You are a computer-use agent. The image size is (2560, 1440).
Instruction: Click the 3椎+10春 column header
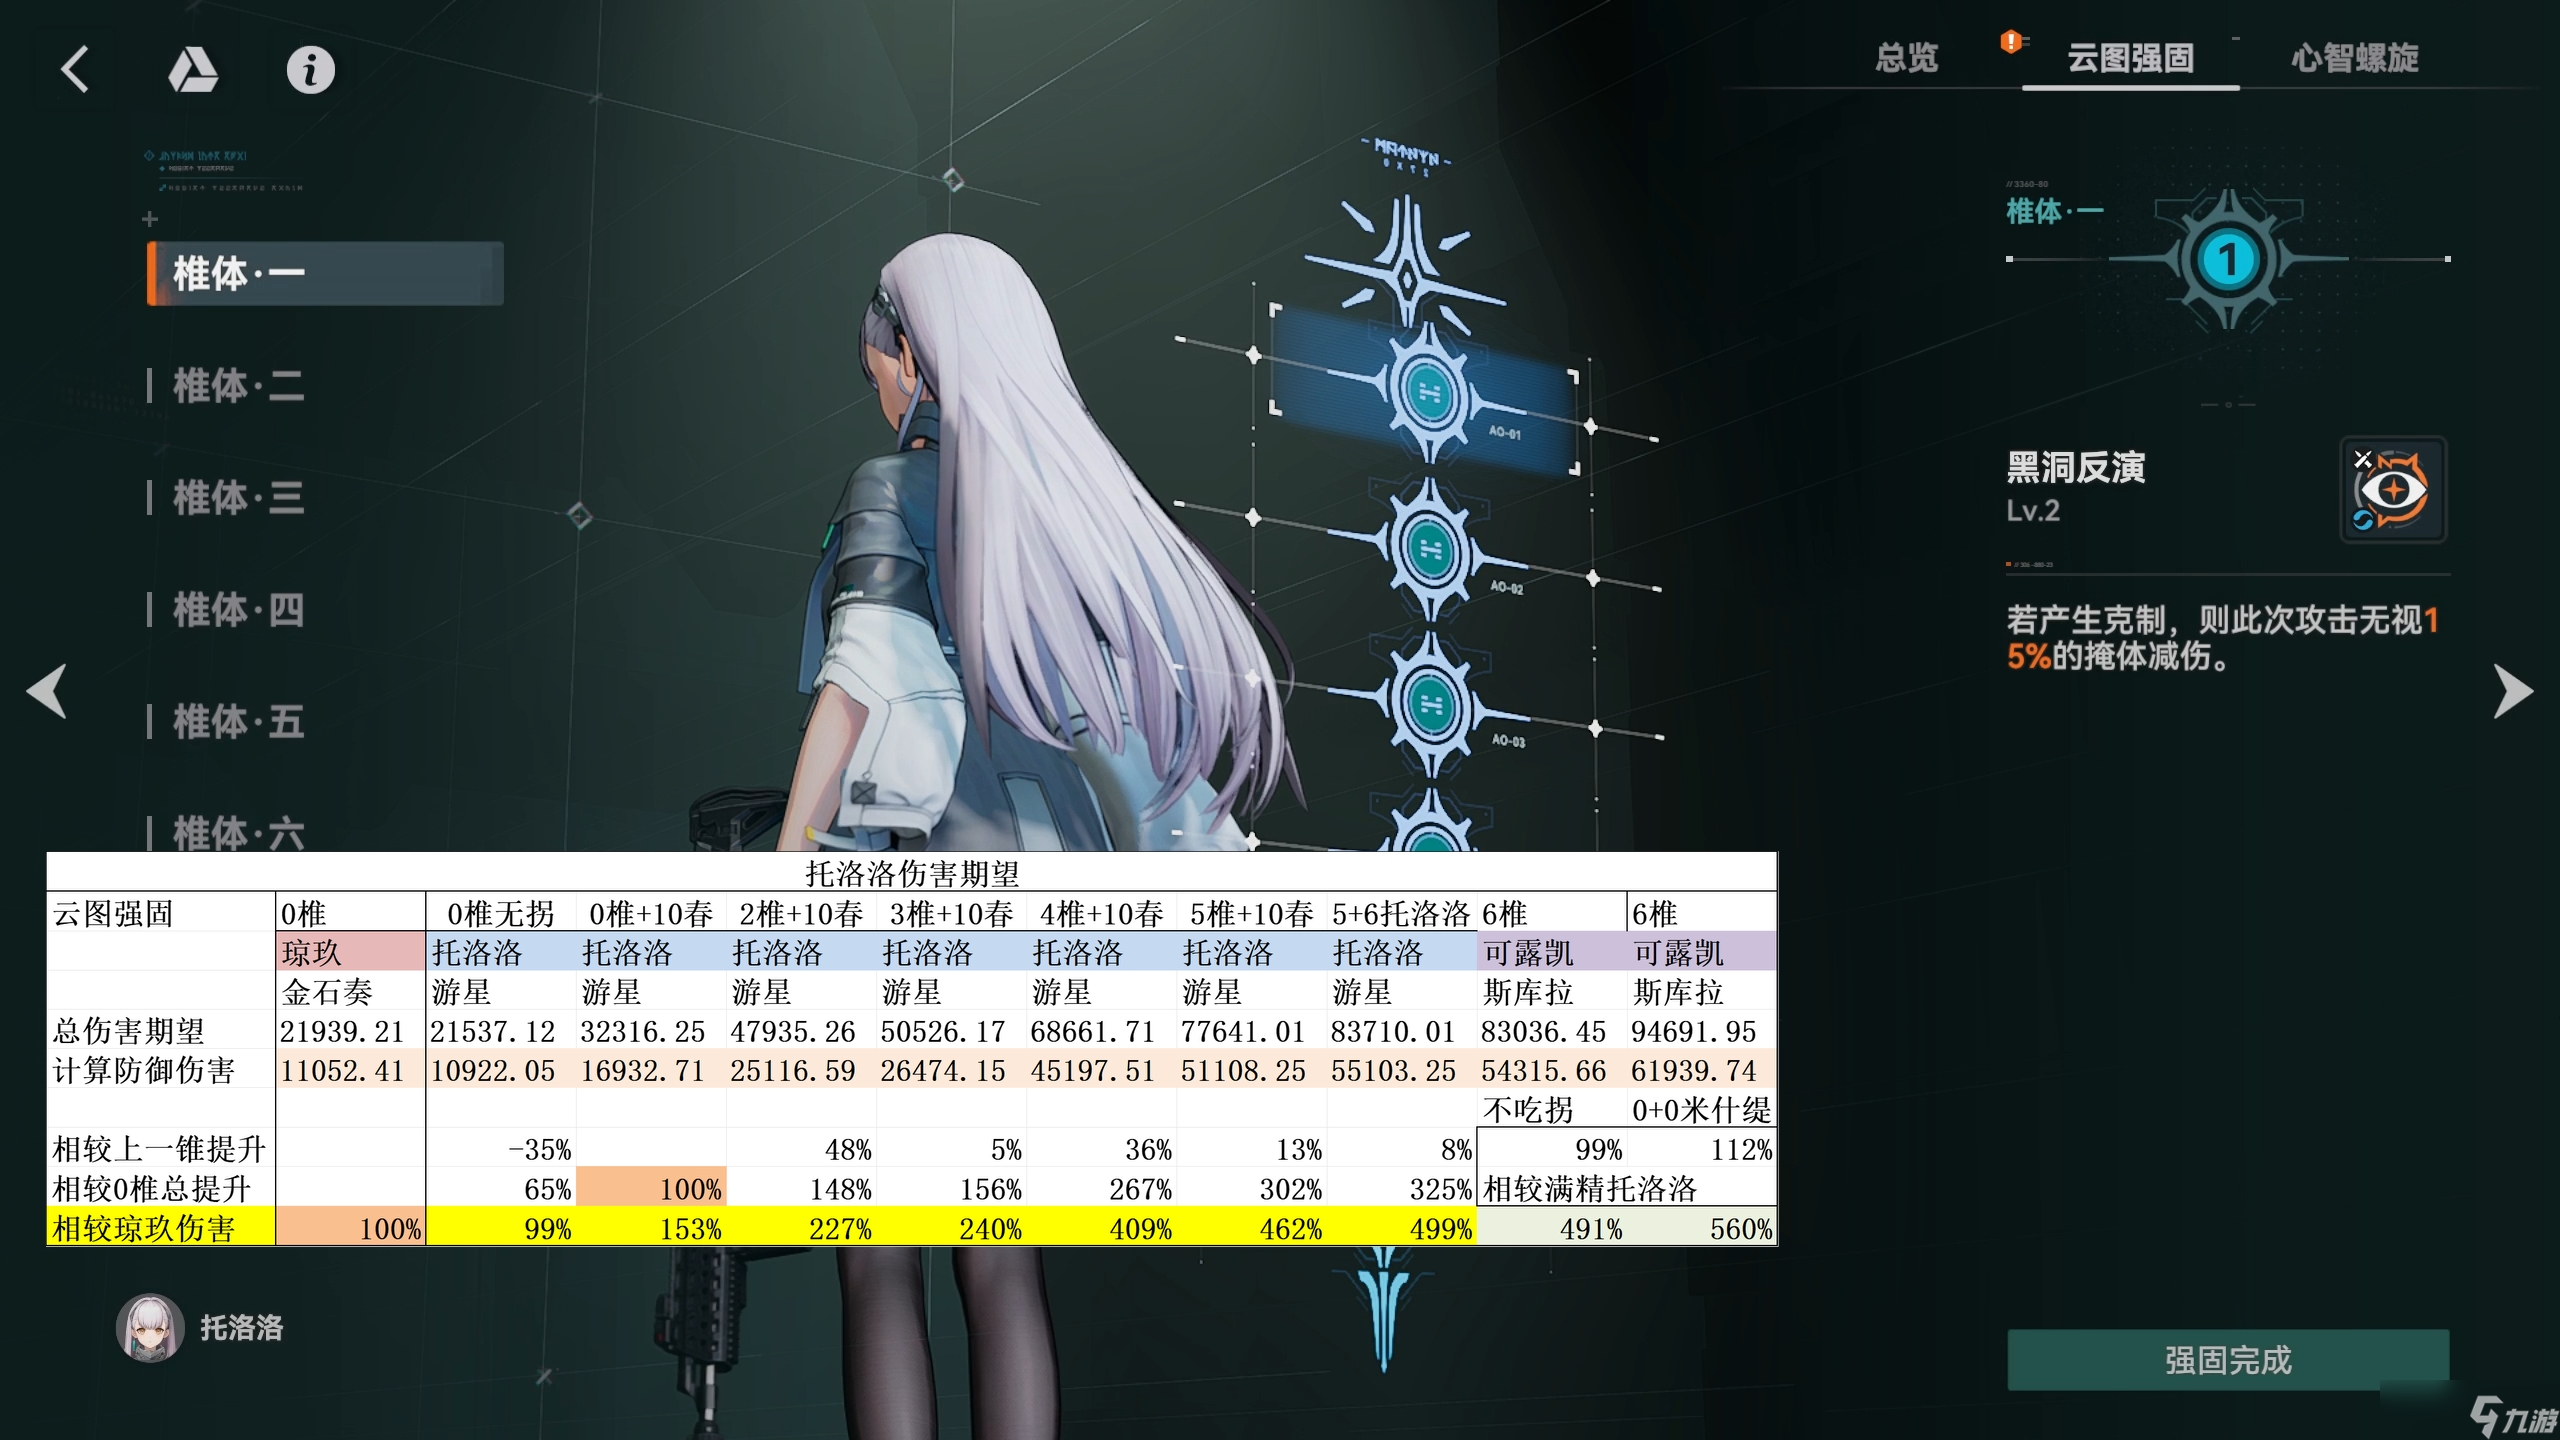pos(951,913)
